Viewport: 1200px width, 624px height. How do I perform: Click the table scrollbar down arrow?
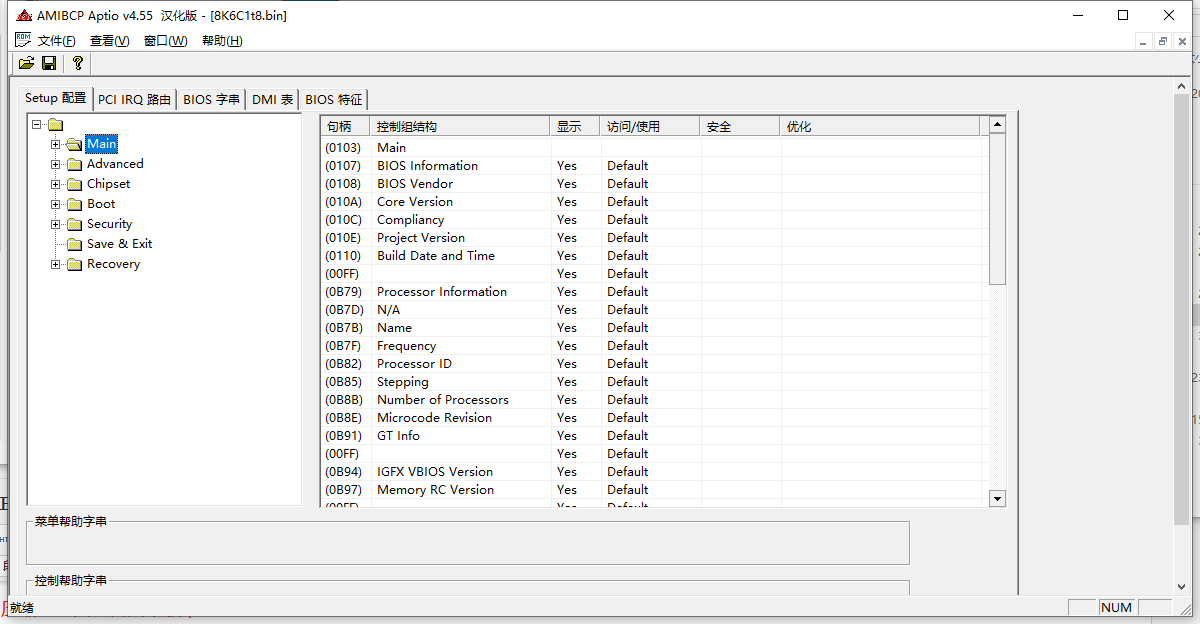(996, 497)
